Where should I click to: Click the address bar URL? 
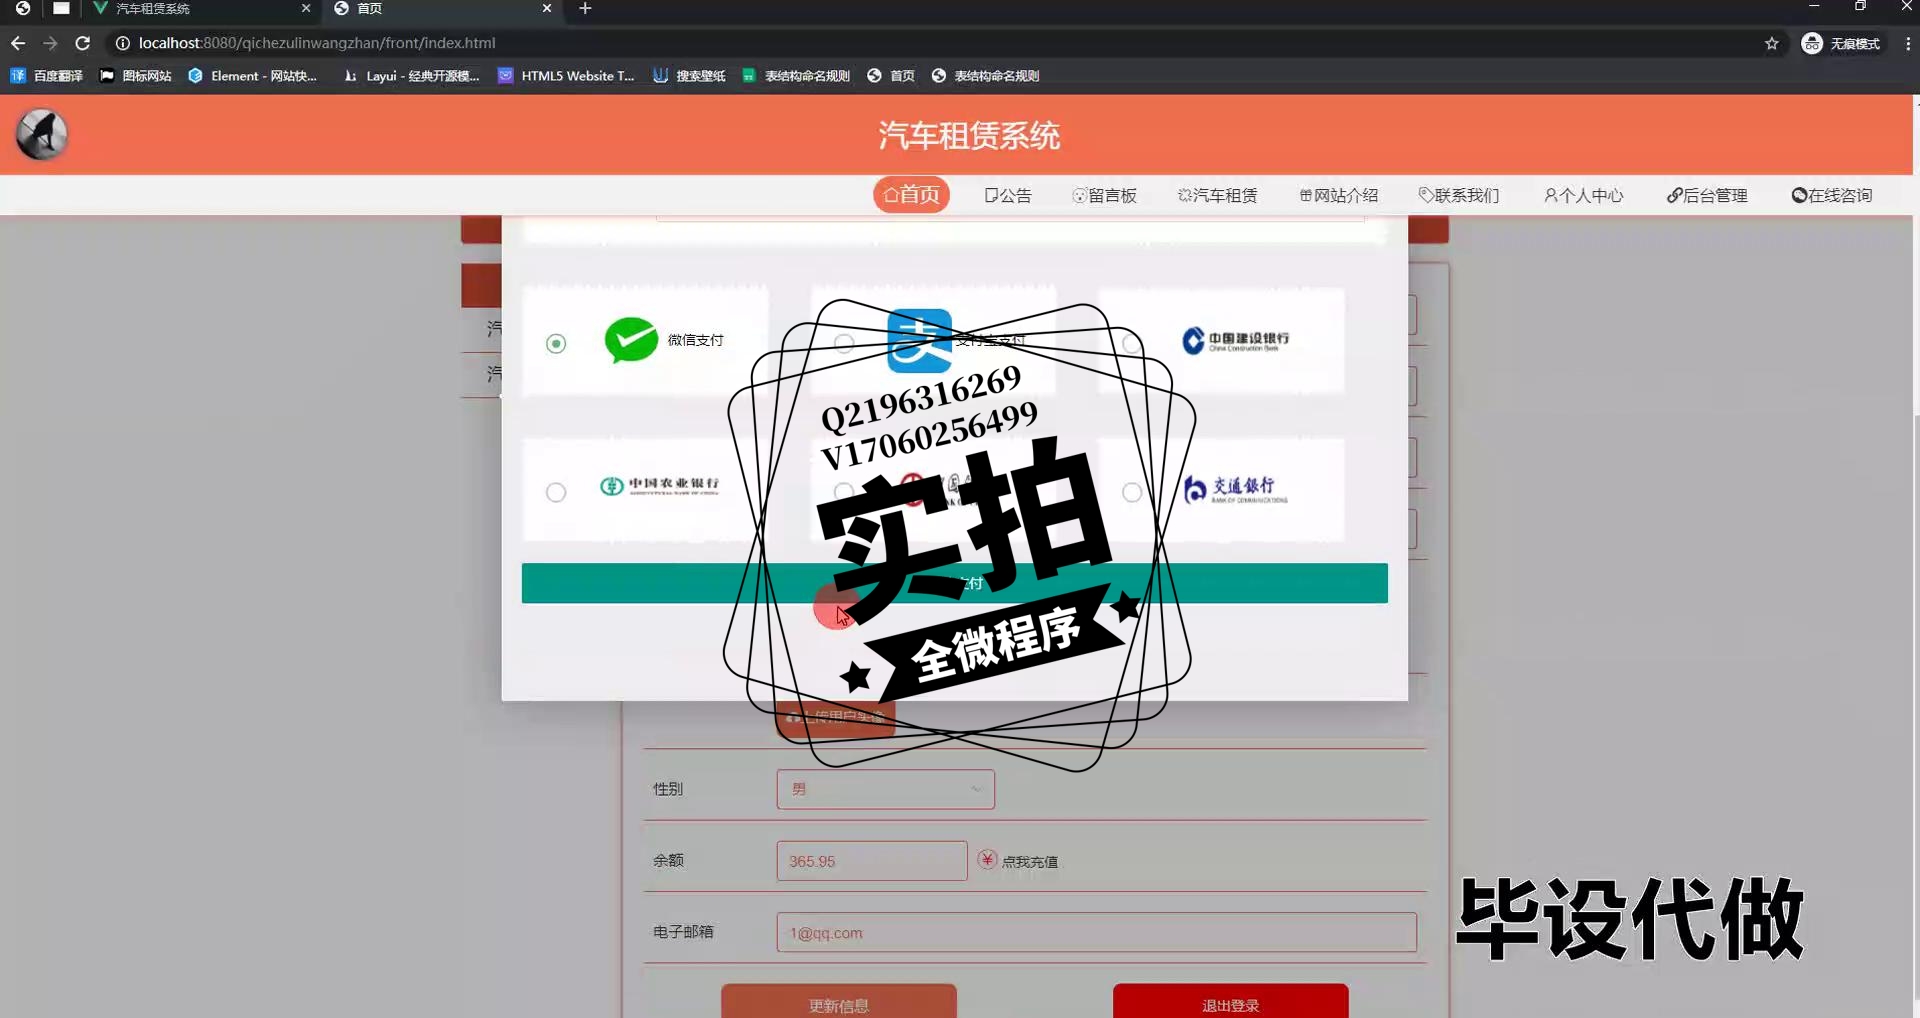(x=317, y=43)
